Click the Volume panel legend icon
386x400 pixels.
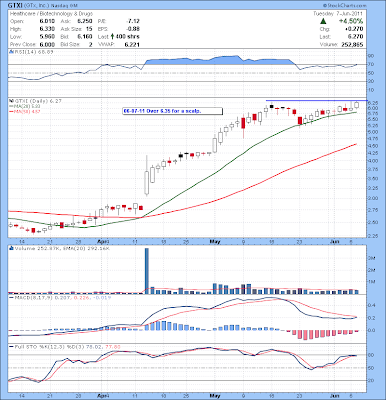tap(11, 248)
